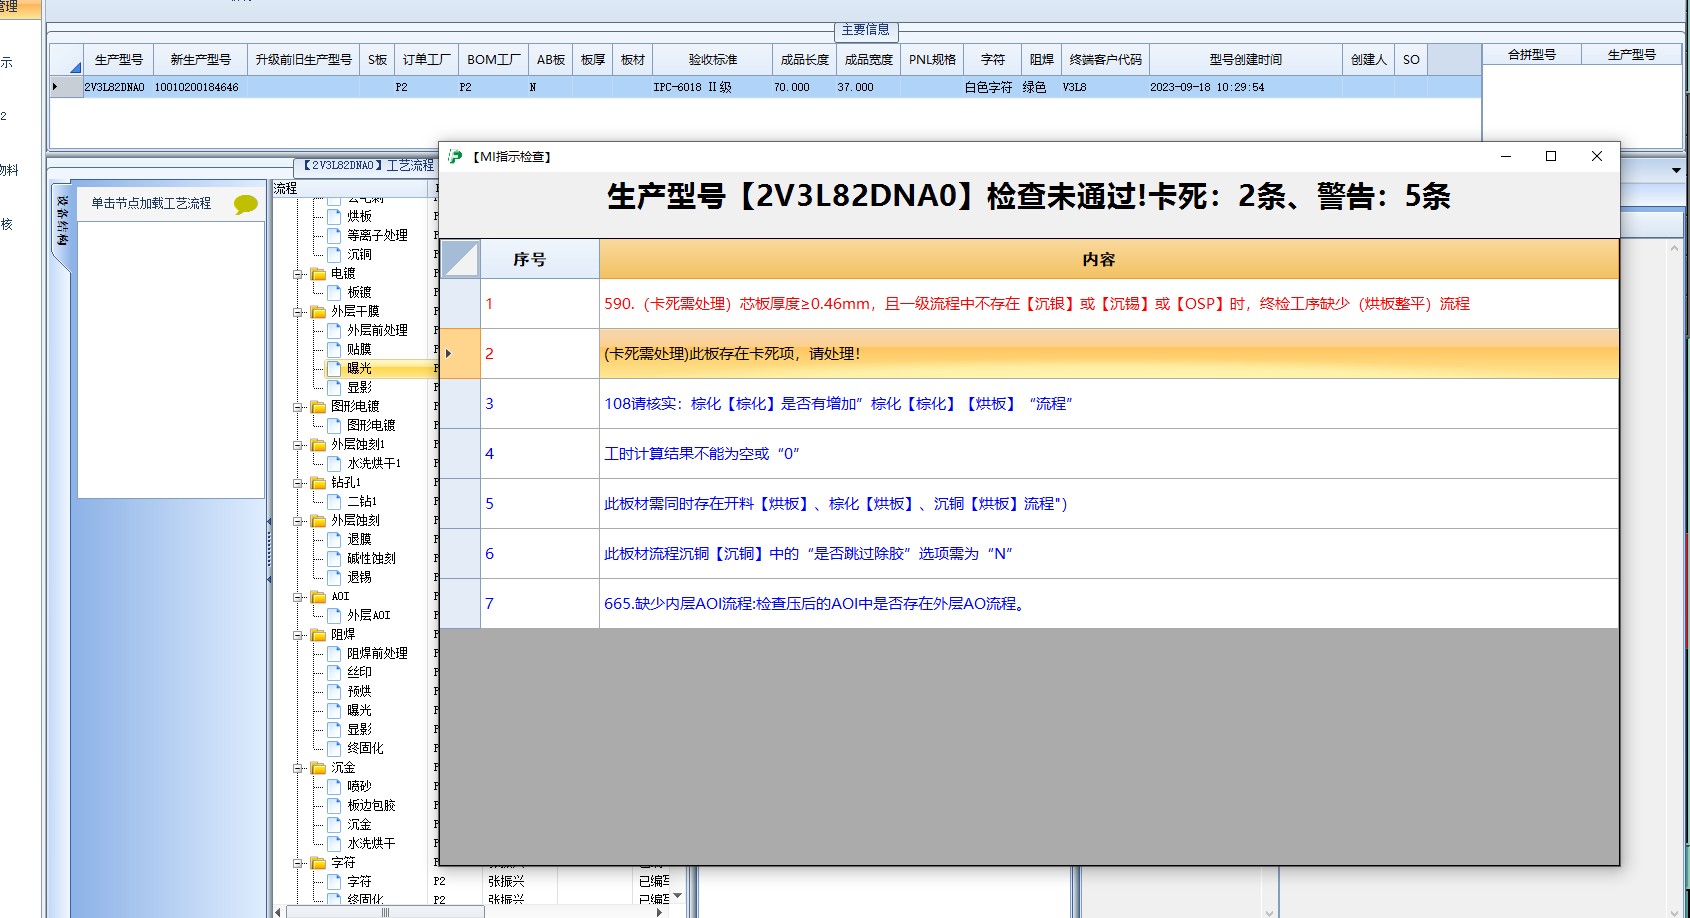
Task: Select the 显影 step under 外层干膜
Action: (x=359, y=387)
